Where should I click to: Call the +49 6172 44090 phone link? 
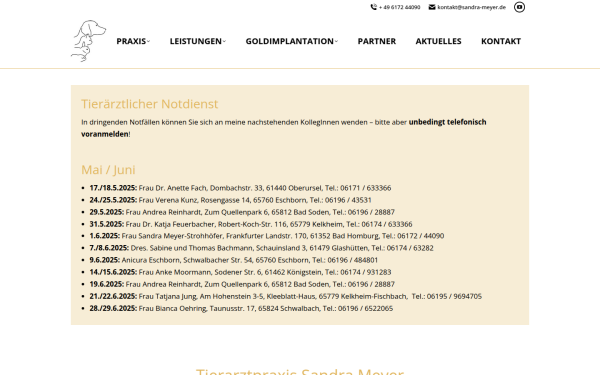click(399, 7)
